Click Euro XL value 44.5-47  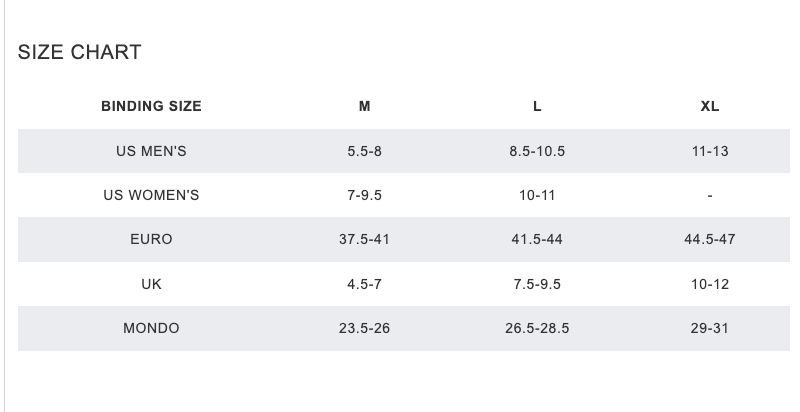coord(709,240)
